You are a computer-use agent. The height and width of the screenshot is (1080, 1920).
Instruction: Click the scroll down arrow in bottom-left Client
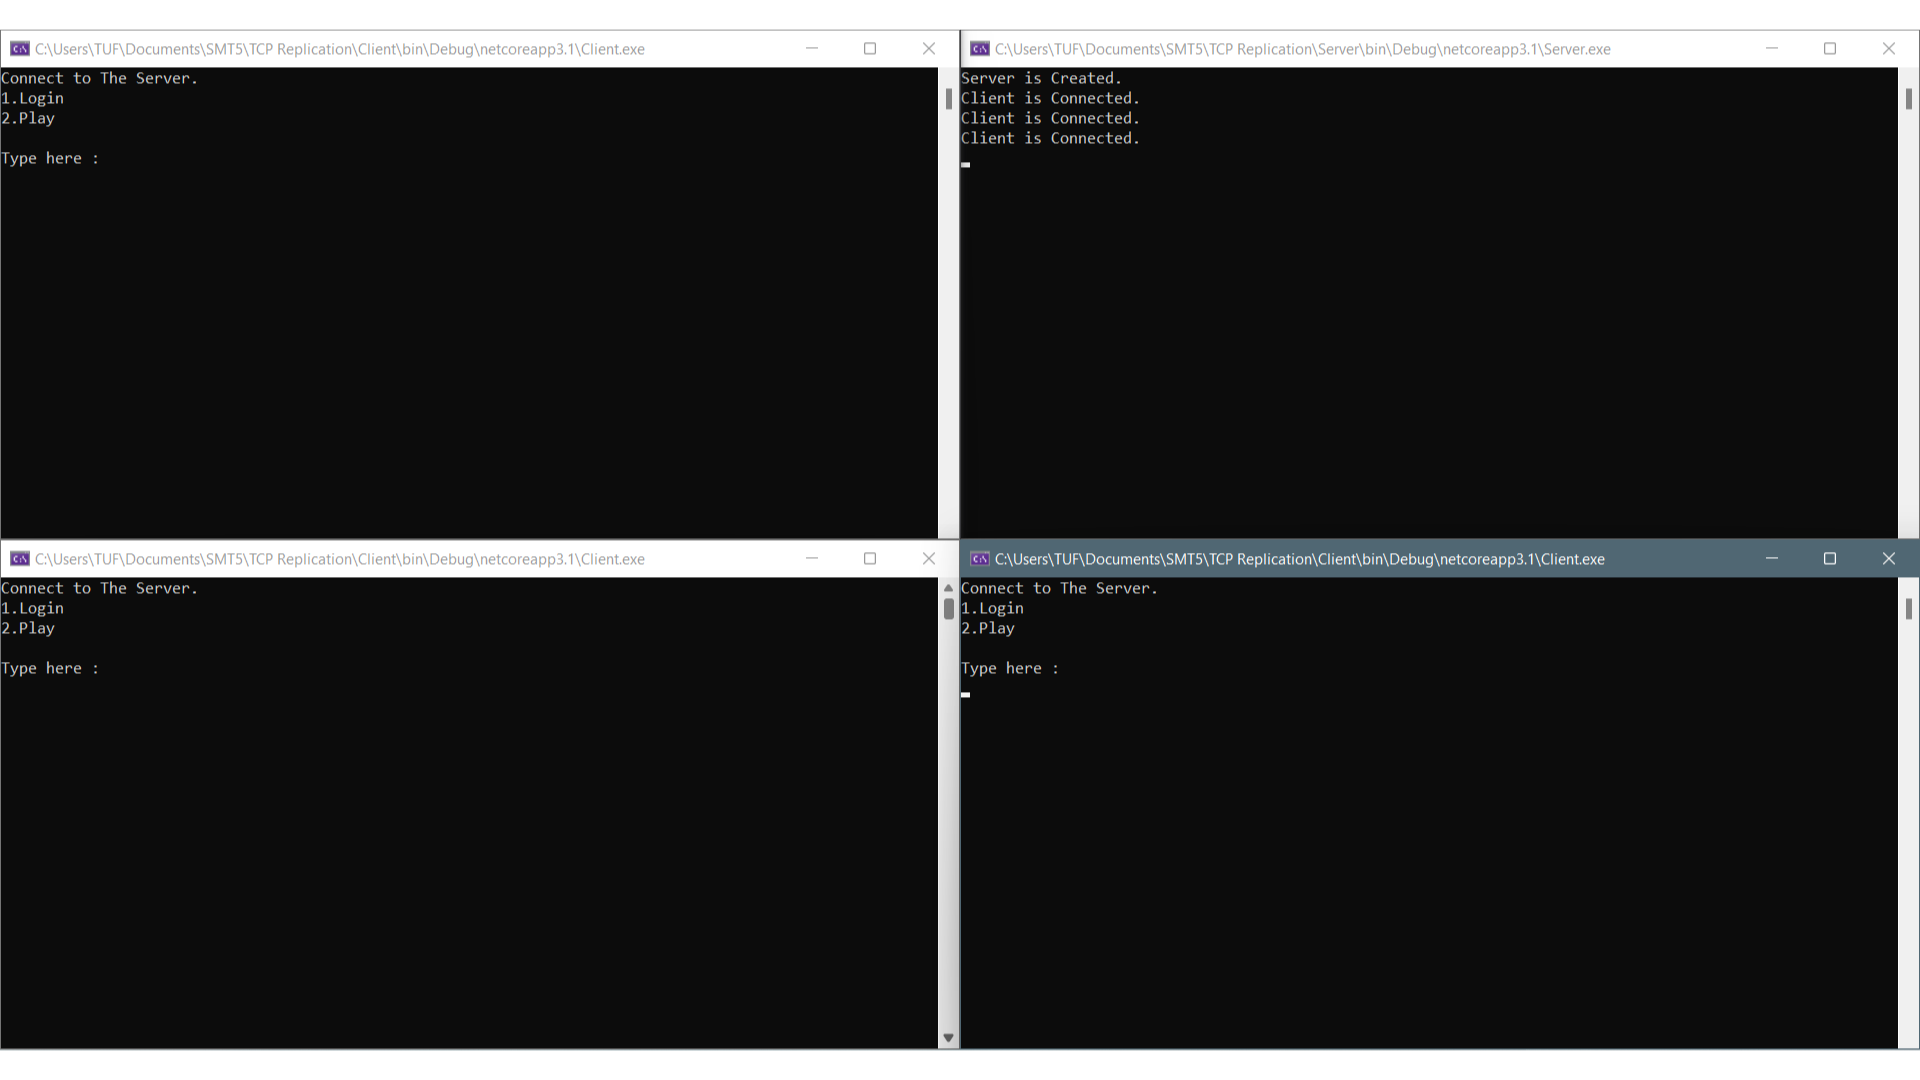tap(948, 1038)
